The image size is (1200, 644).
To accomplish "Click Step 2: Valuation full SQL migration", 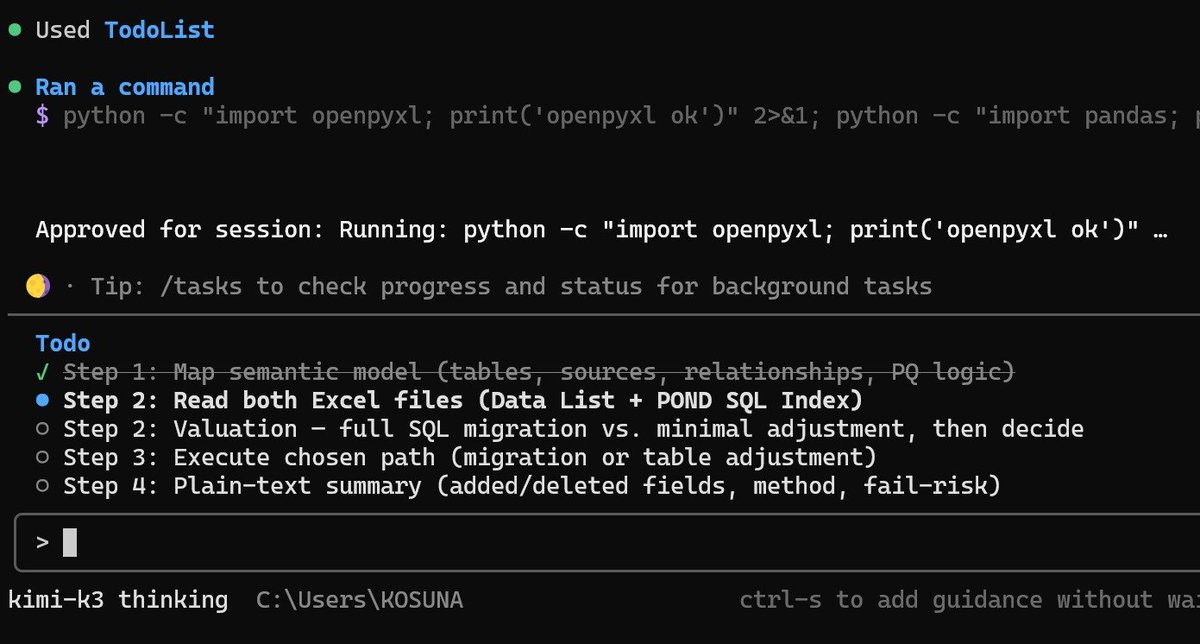I will click(x=573, y=430).
